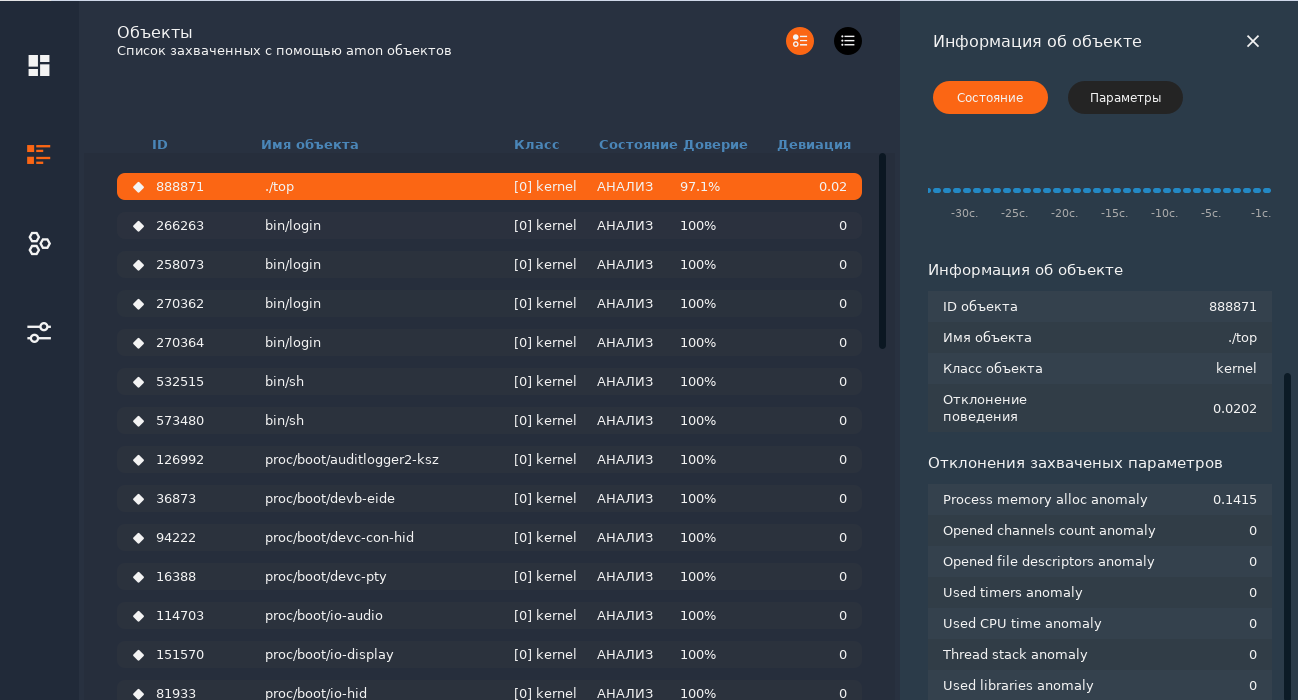The height and width of the screenshot is (700, 1298).
Task: Click diamond icon next to proc/boot/io-audio
Action: (x=139, y=616)
